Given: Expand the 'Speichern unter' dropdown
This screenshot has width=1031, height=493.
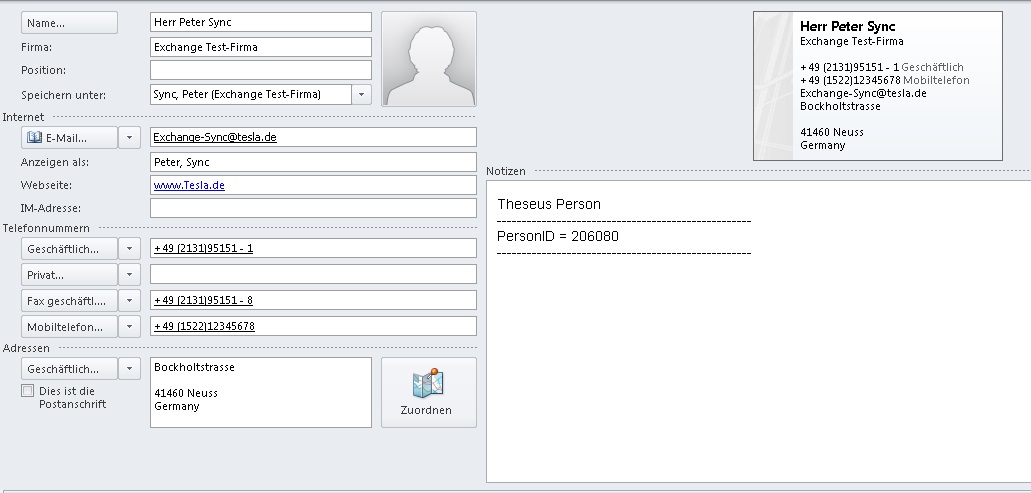Looking at the screenshot, I should (361, 94).
